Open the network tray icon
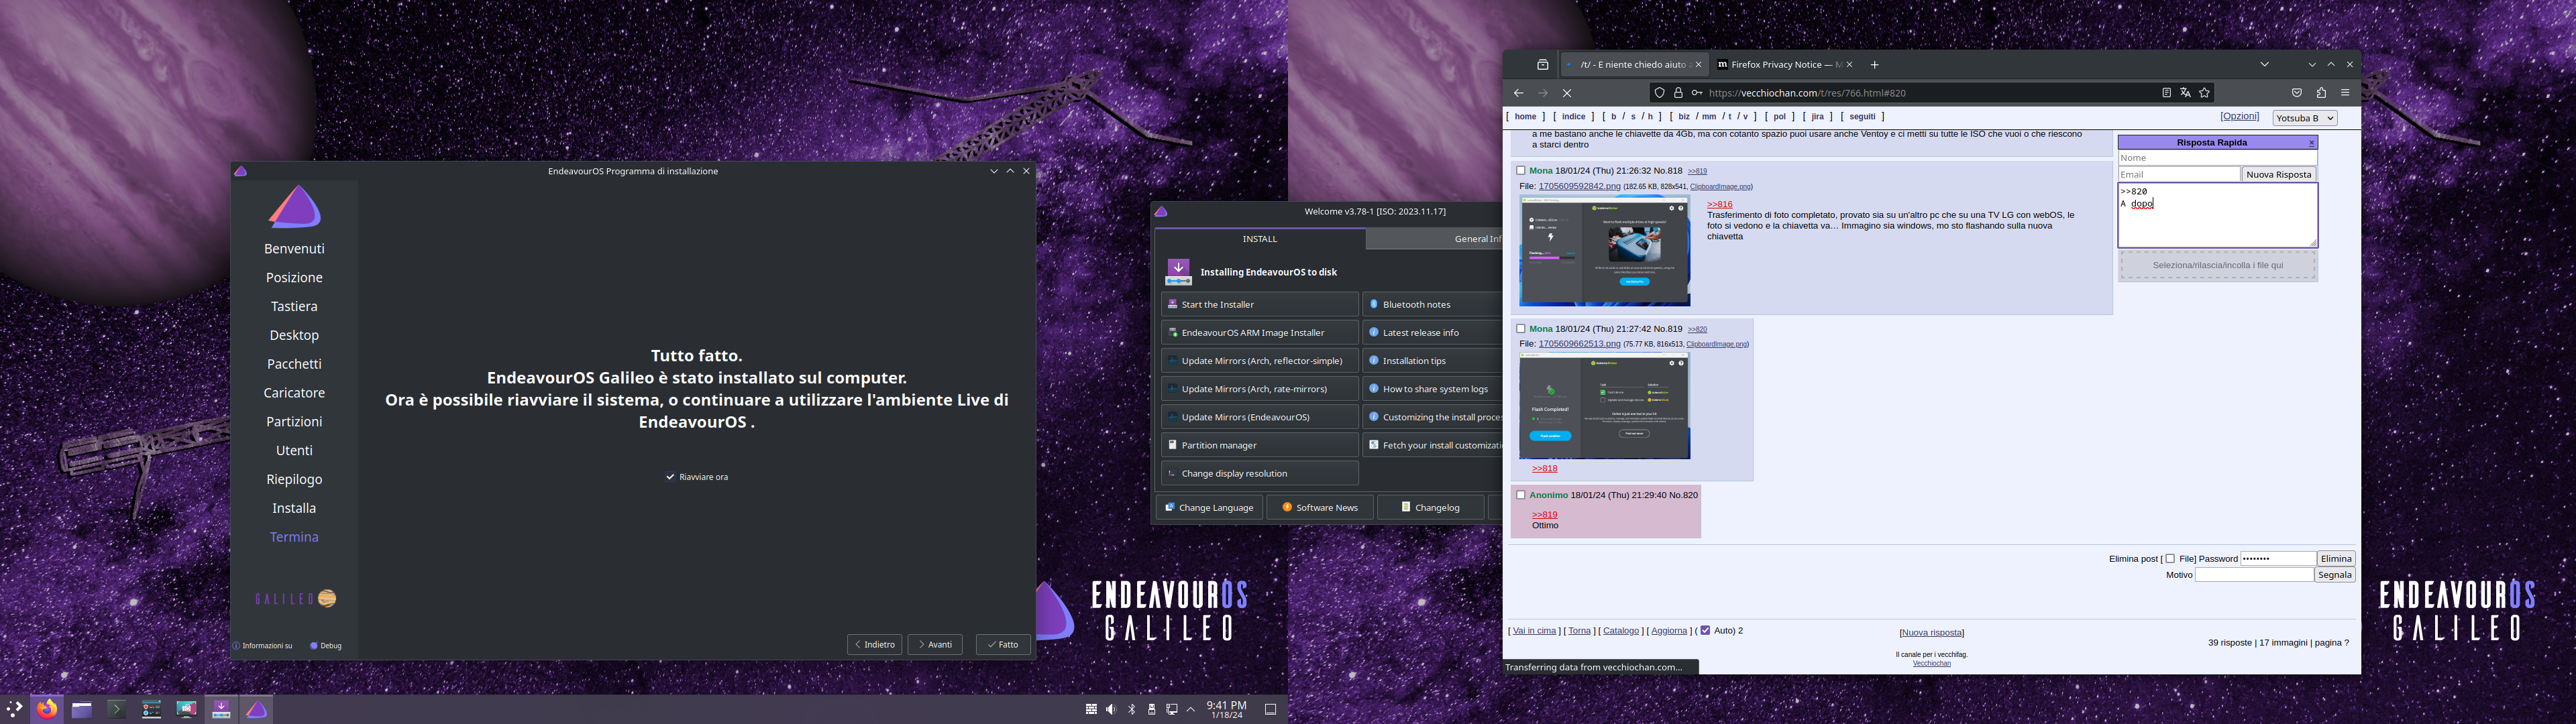 coord(1172,709)
